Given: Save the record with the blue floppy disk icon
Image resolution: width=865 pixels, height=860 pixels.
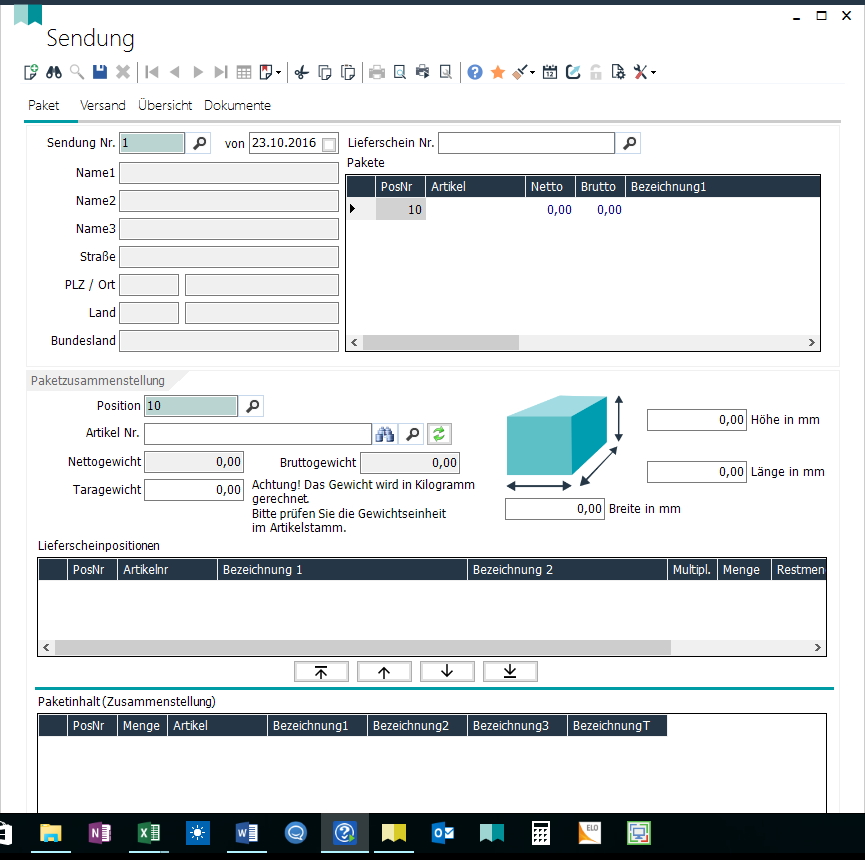Looking at the screenshot, I should [x=100, y=72].
